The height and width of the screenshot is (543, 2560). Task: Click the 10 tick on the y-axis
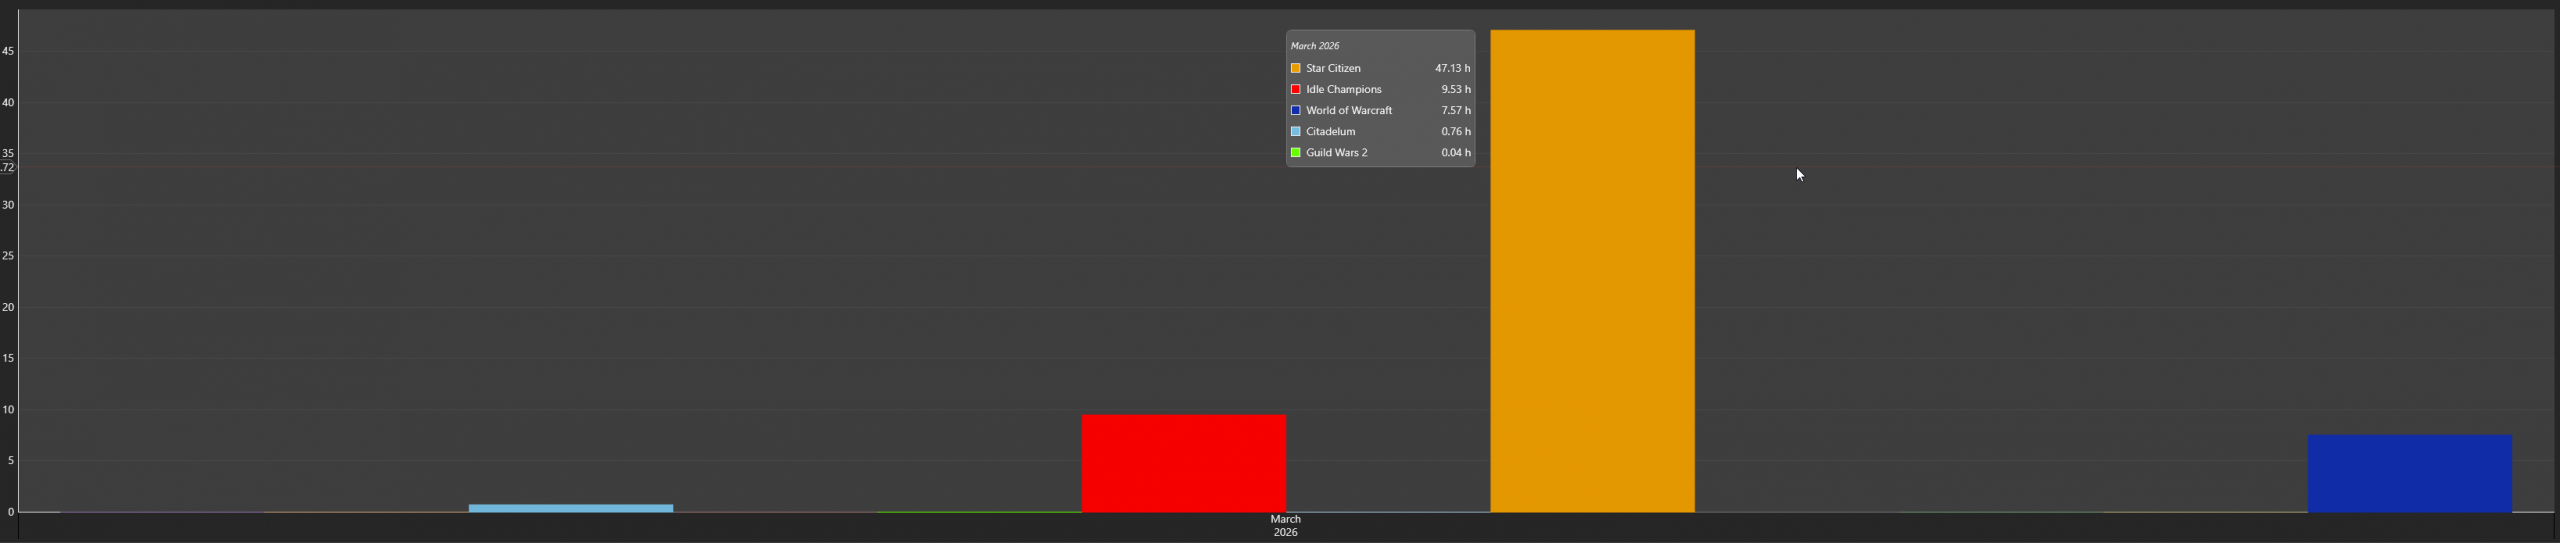pos(8,409)
